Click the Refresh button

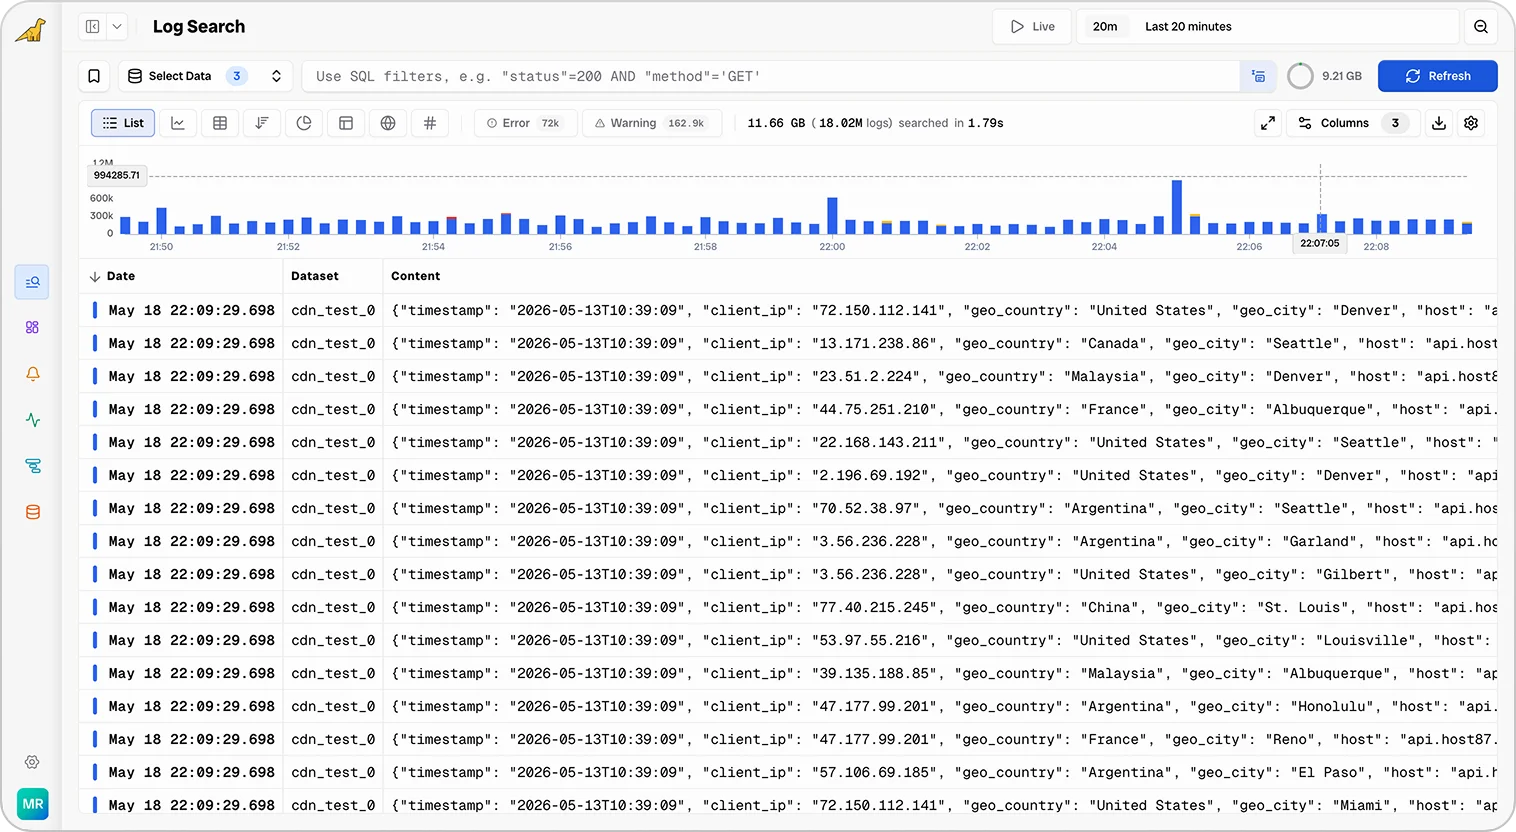pos(1437,76)
